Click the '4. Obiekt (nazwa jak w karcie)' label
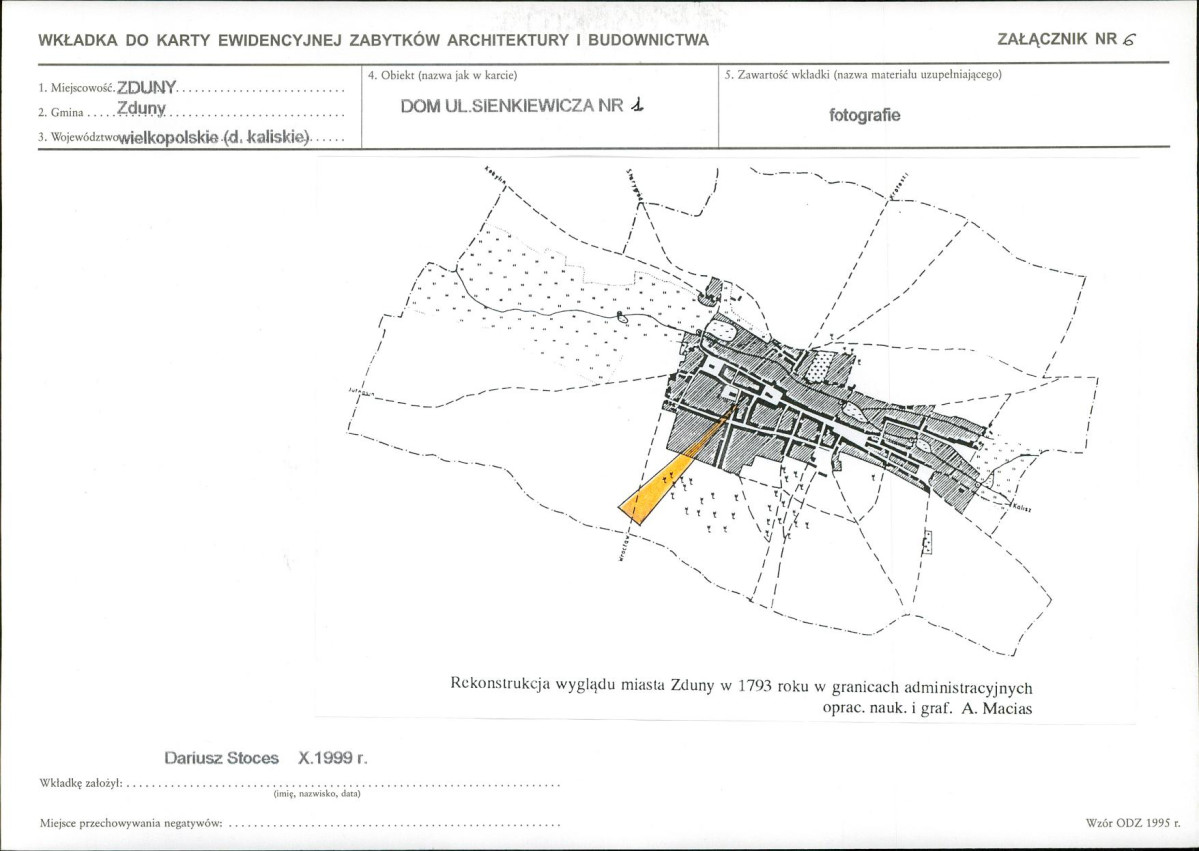1199x851 pixels. pos(443,76)
